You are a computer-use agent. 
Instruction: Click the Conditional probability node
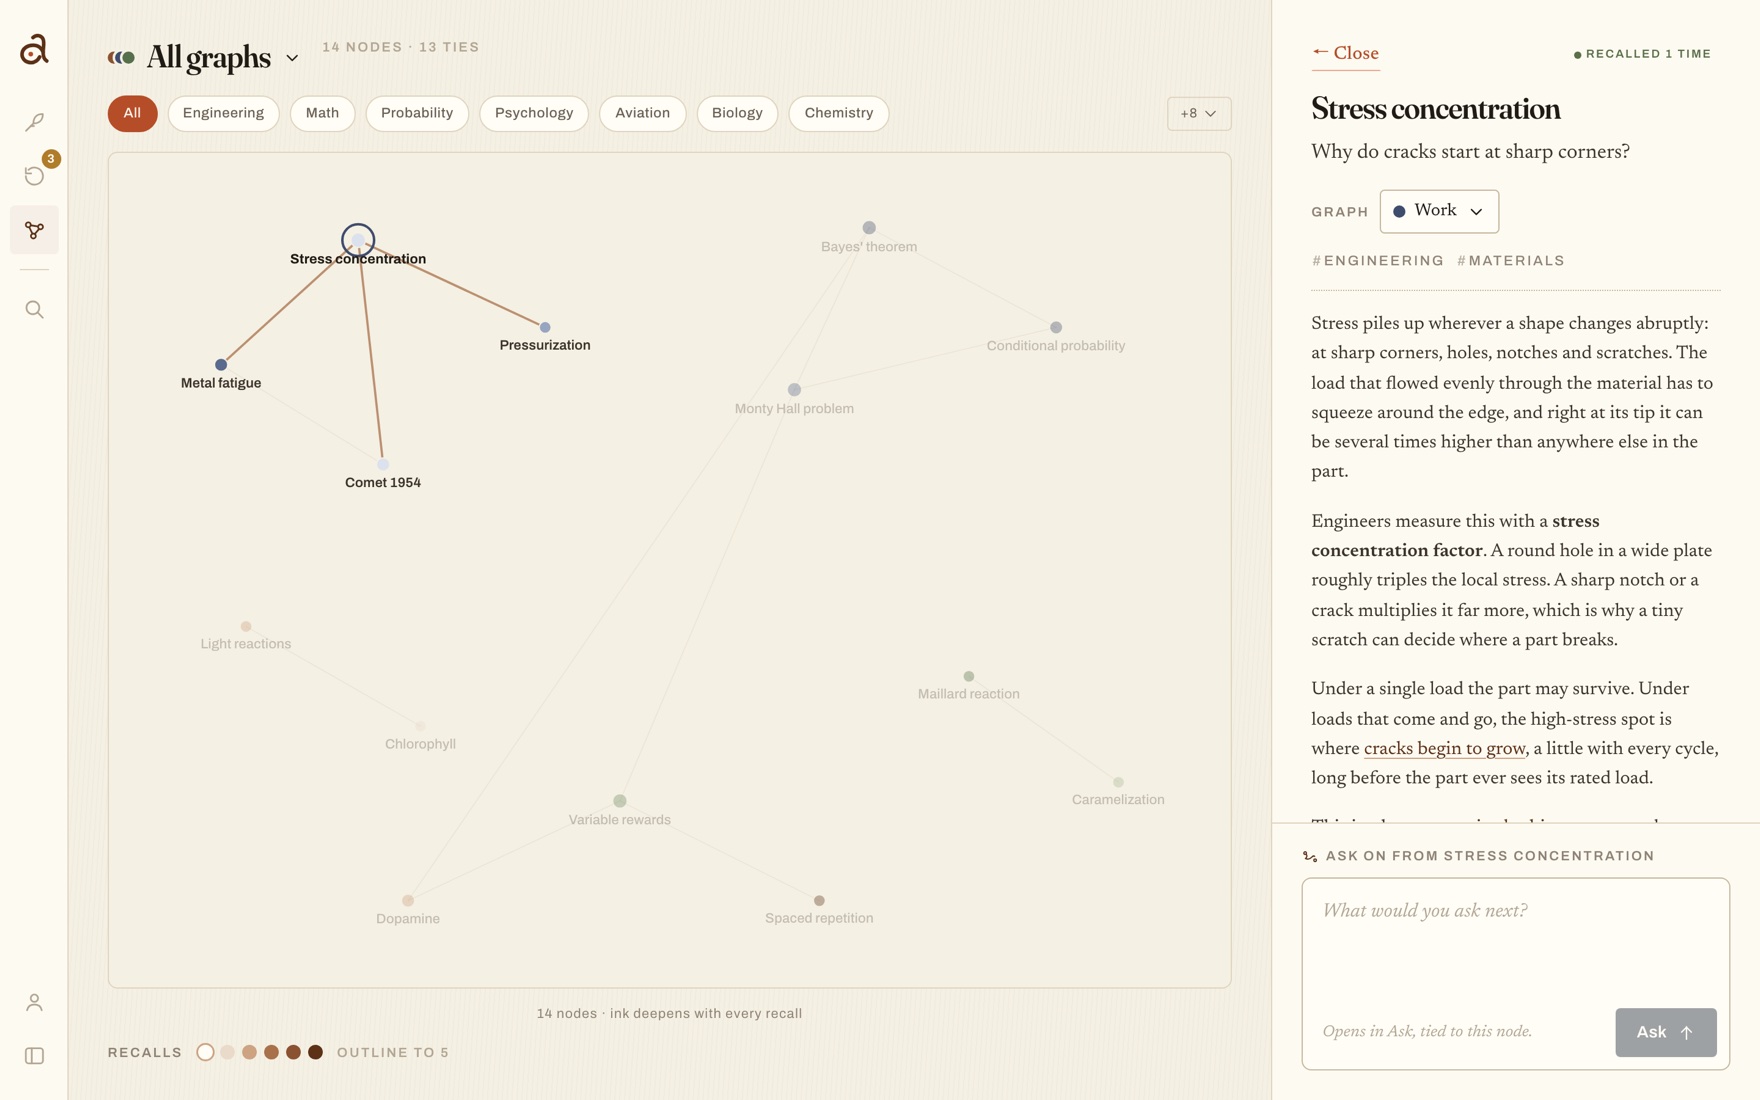coord(1056,327)
